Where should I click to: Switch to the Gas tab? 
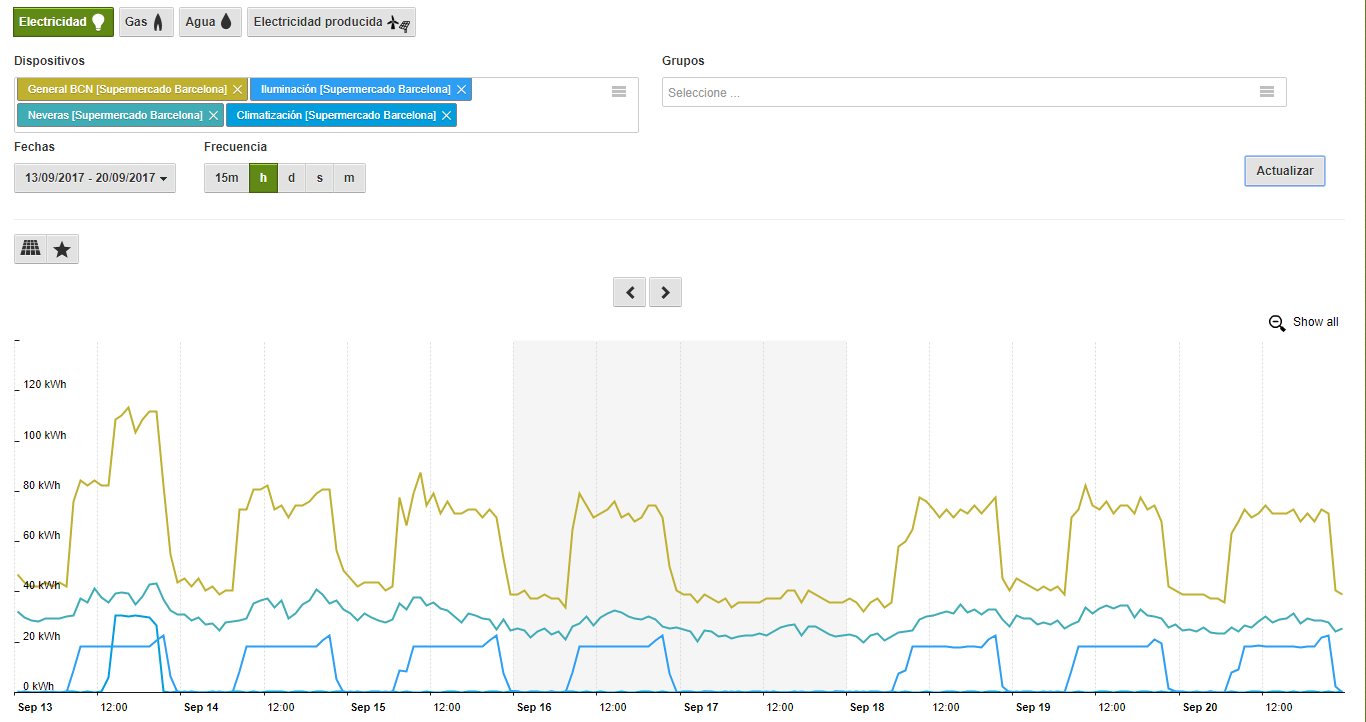(x=146, y=22)
